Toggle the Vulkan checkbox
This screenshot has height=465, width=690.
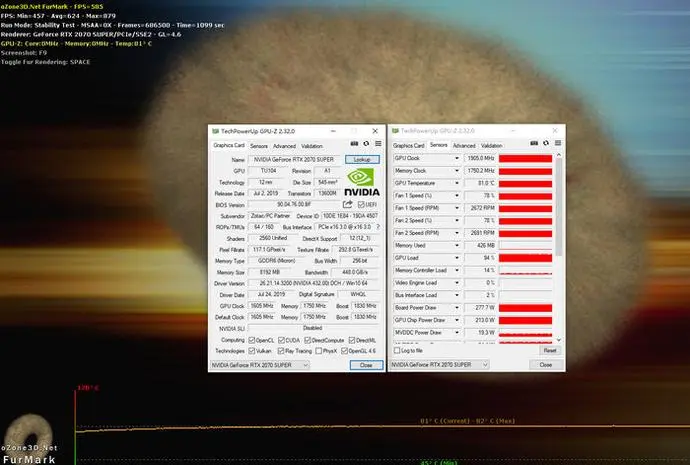click(252, 351)
